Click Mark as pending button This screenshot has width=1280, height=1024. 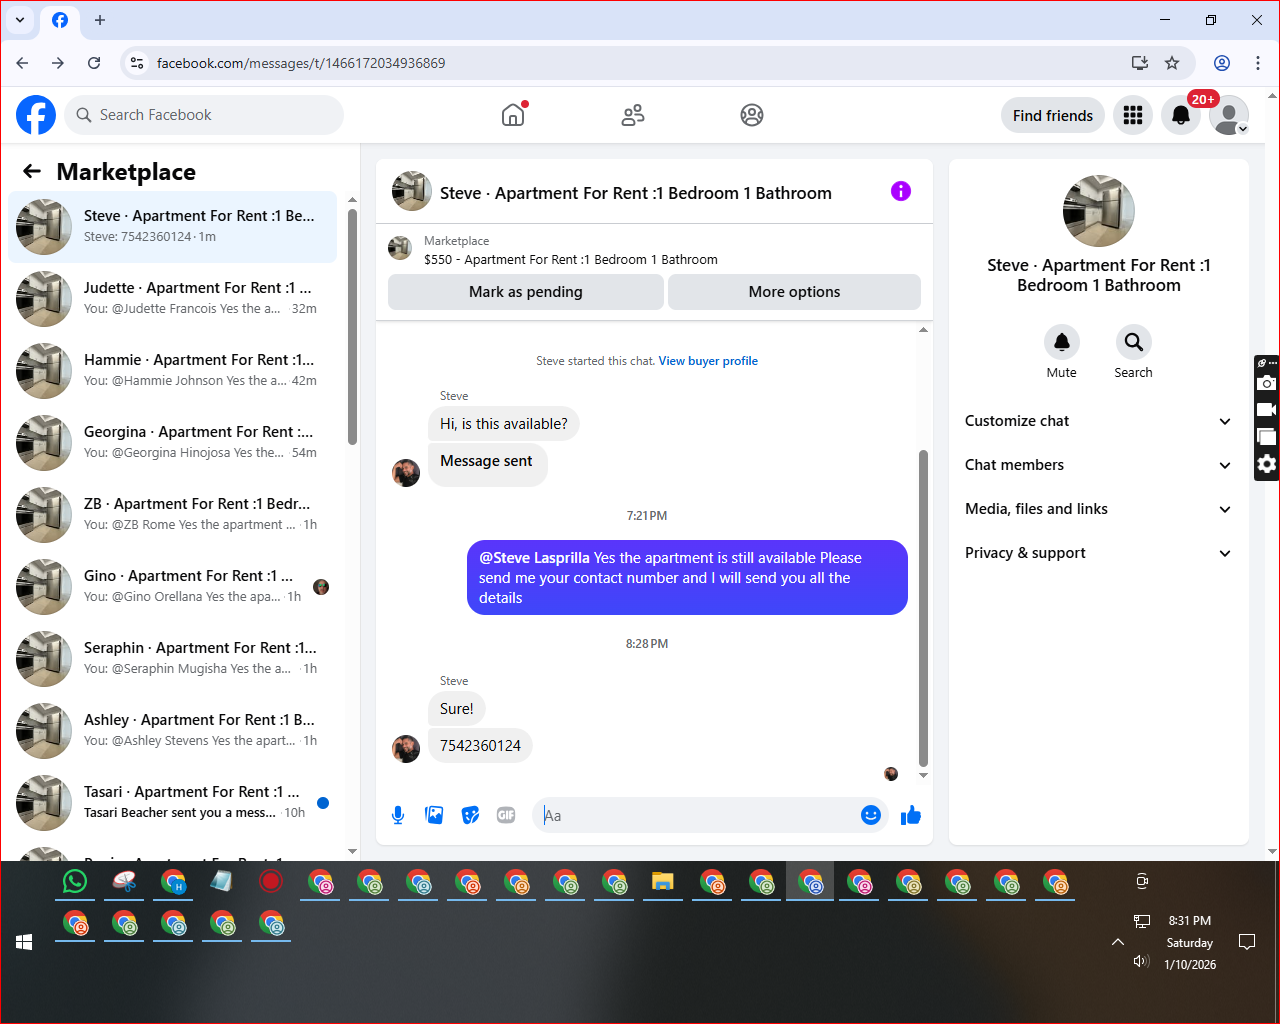[x=526, y=292]
